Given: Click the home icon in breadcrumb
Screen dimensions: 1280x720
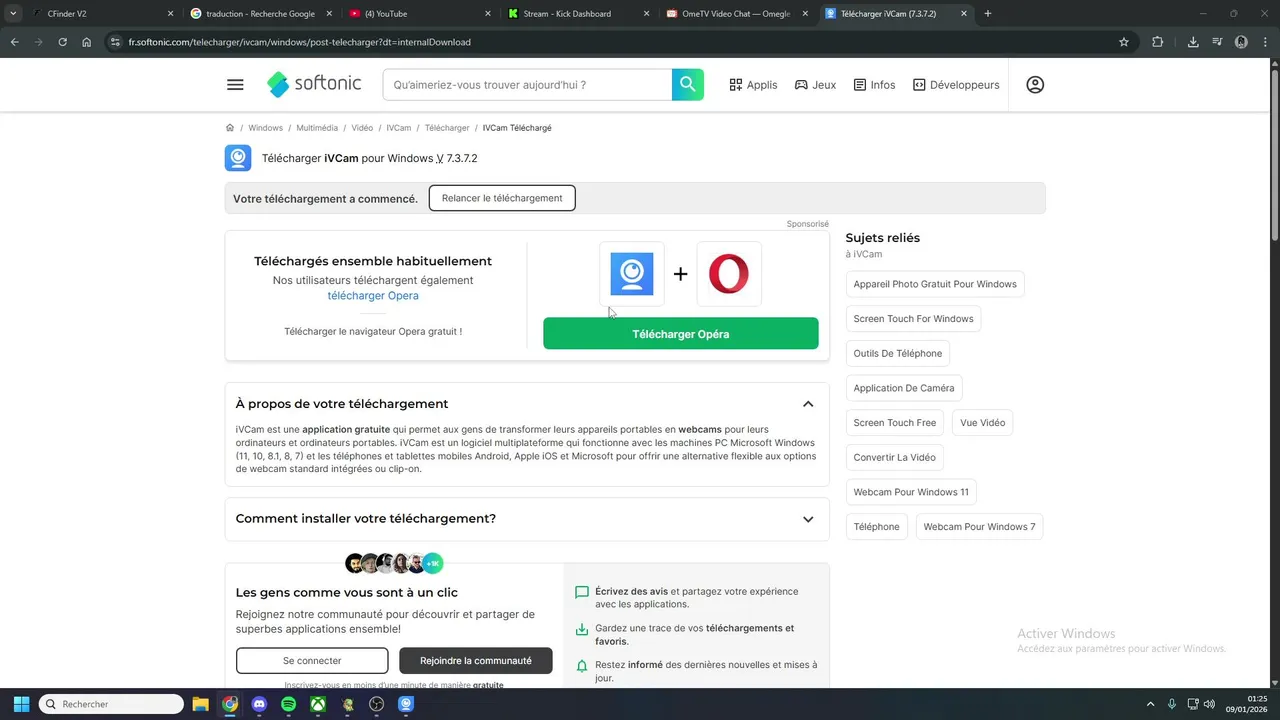Looking at the screenshot, I should (x=230, y=128).
